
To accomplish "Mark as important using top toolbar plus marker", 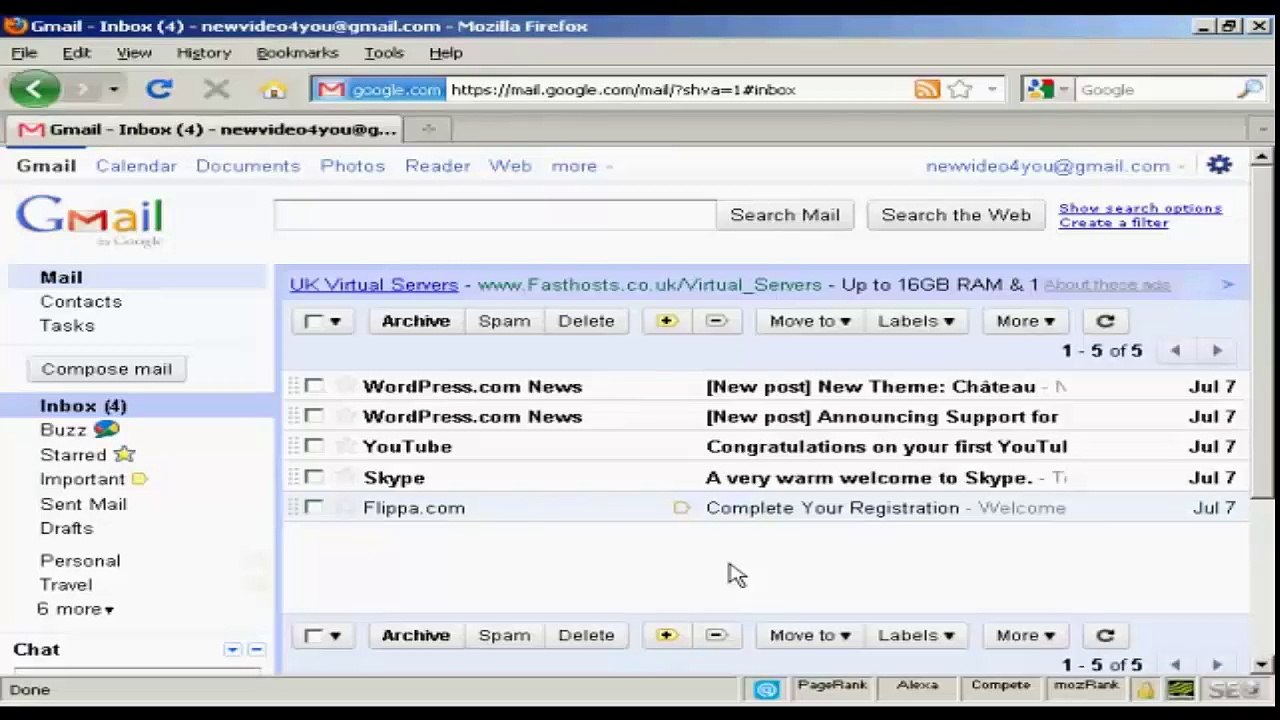I will pos(667,321).
